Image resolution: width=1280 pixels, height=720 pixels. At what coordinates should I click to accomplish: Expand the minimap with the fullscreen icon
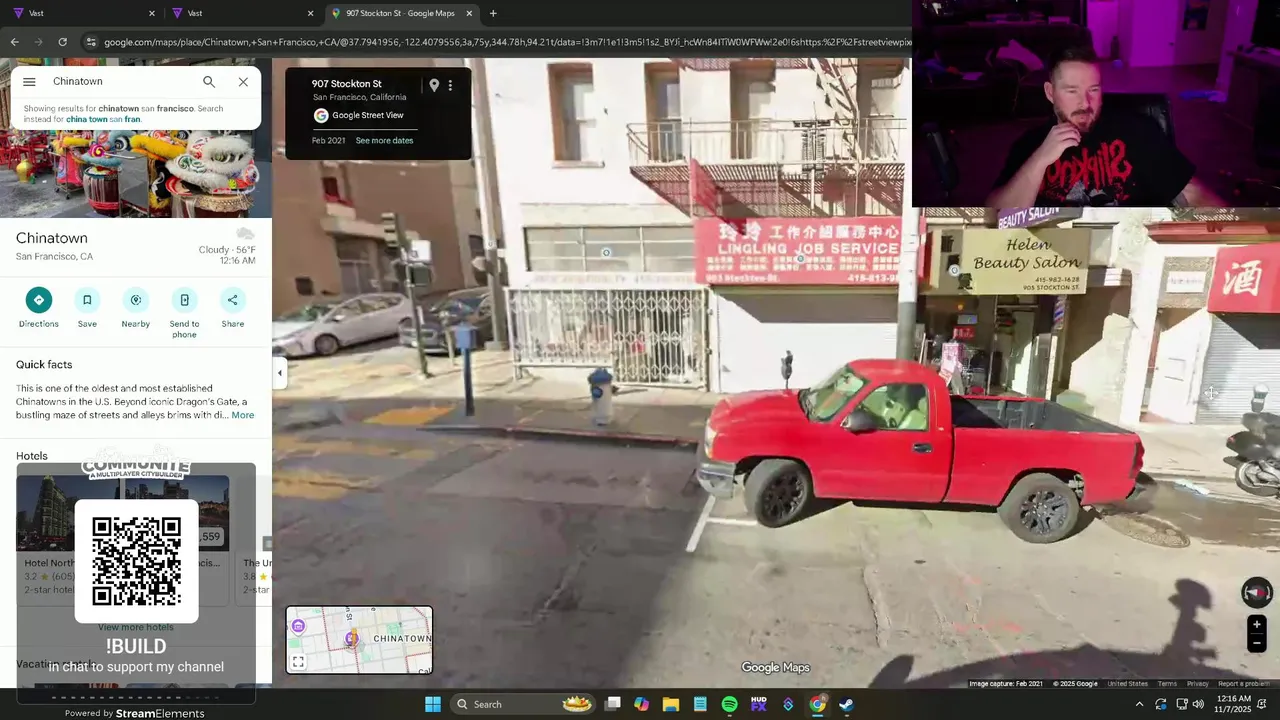pos(298,662)
